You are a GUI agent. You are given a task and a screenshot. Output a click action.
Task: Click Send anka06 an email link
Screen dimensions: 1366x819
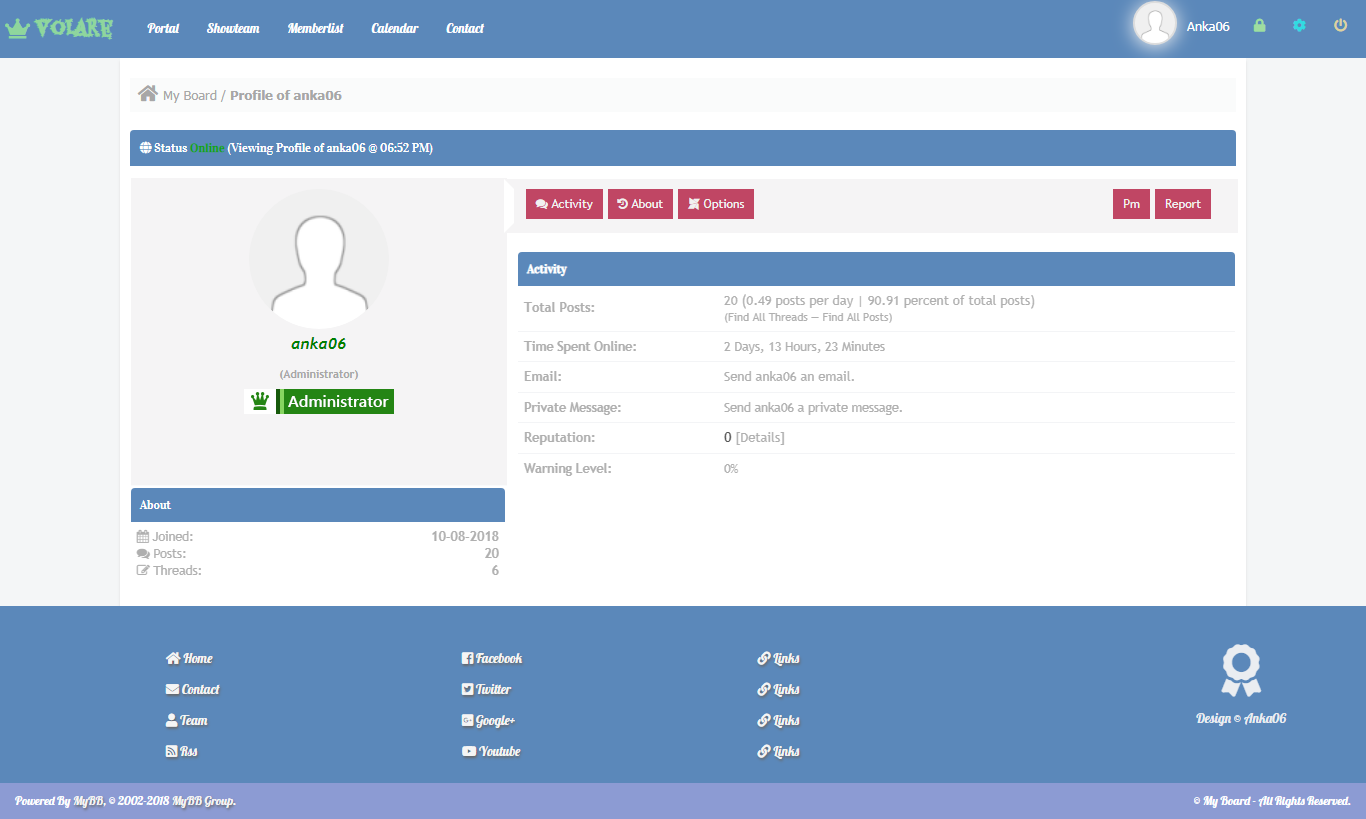coord(788,377)
